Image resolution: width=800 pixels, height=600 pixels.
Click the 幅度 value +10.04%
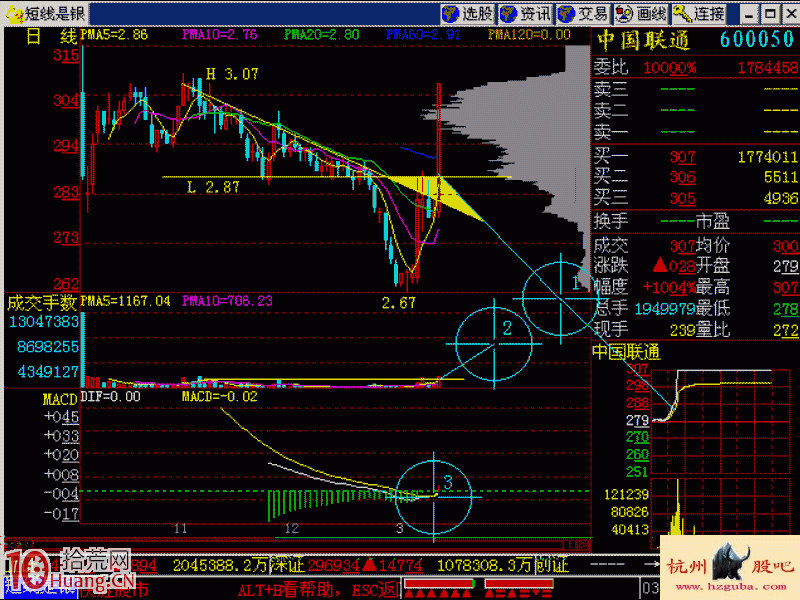(669, 287)
